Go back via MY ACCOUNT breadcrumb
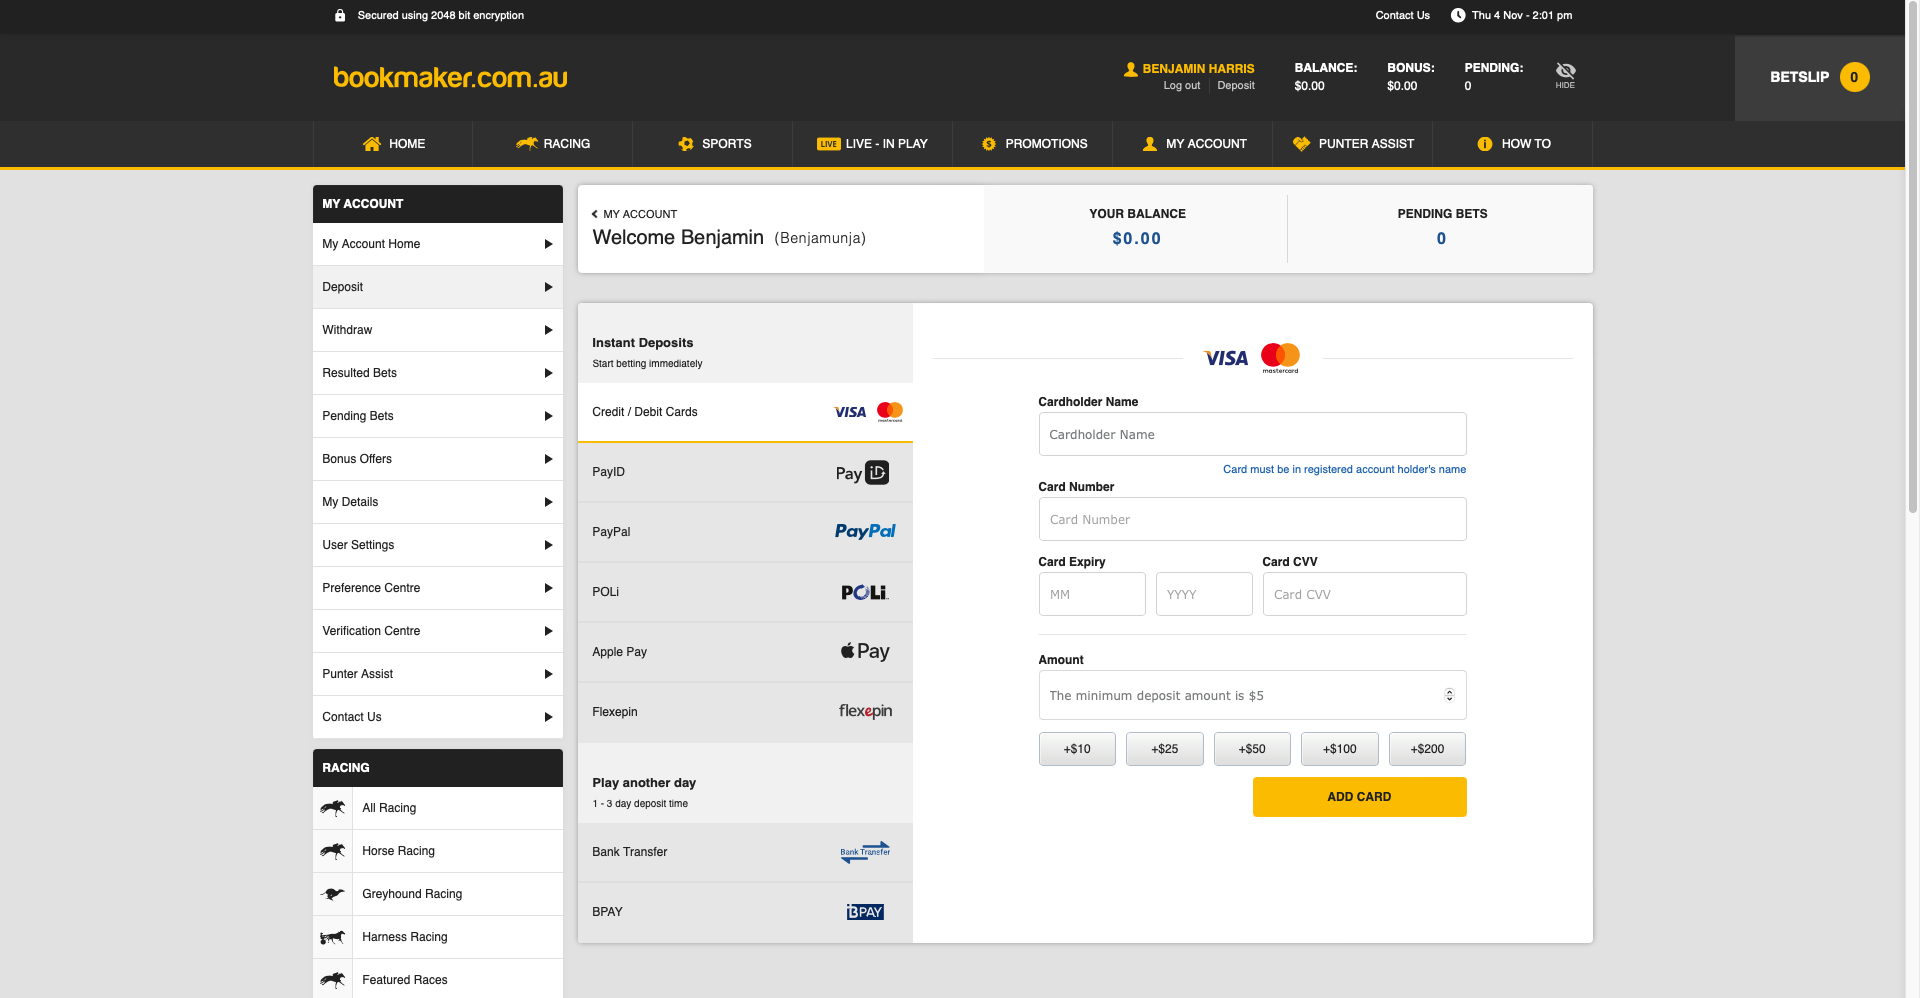 click(635, 214)
